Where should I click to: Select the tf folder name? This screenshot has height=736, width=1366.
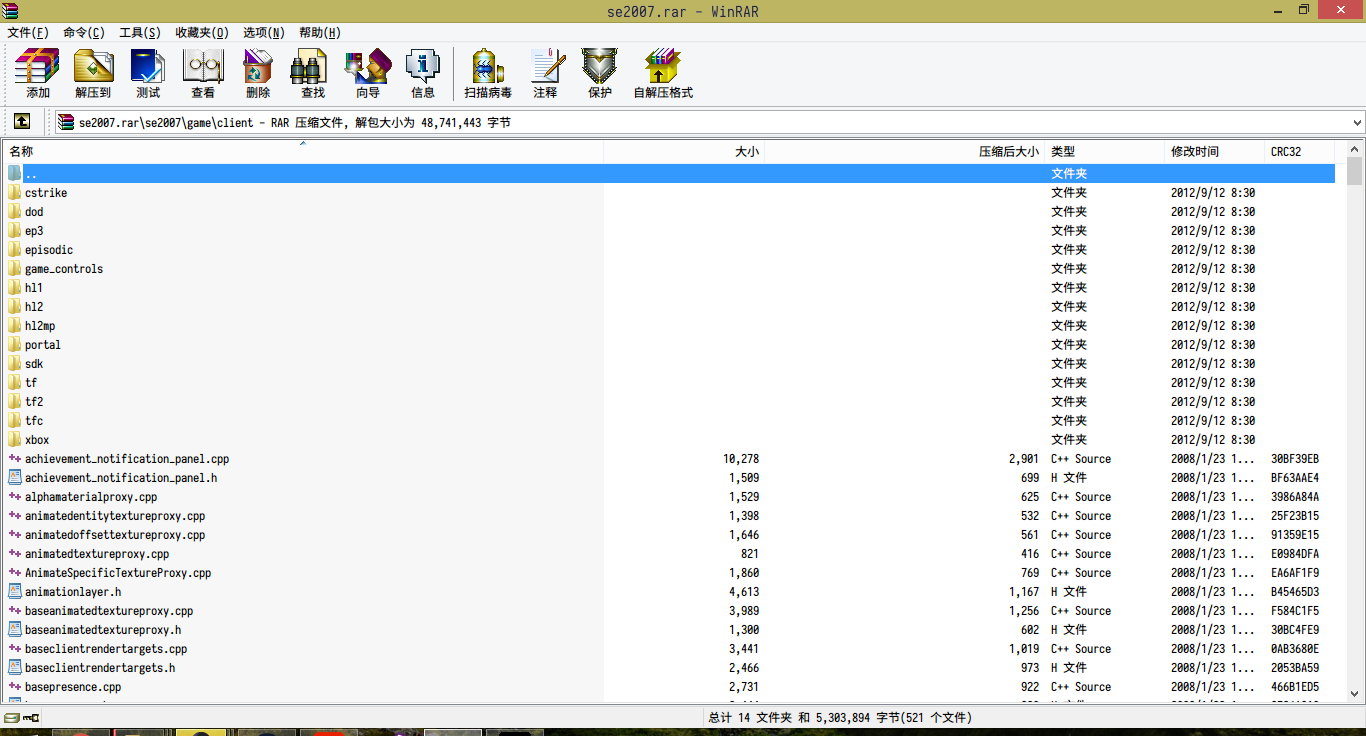coord(31,383)
